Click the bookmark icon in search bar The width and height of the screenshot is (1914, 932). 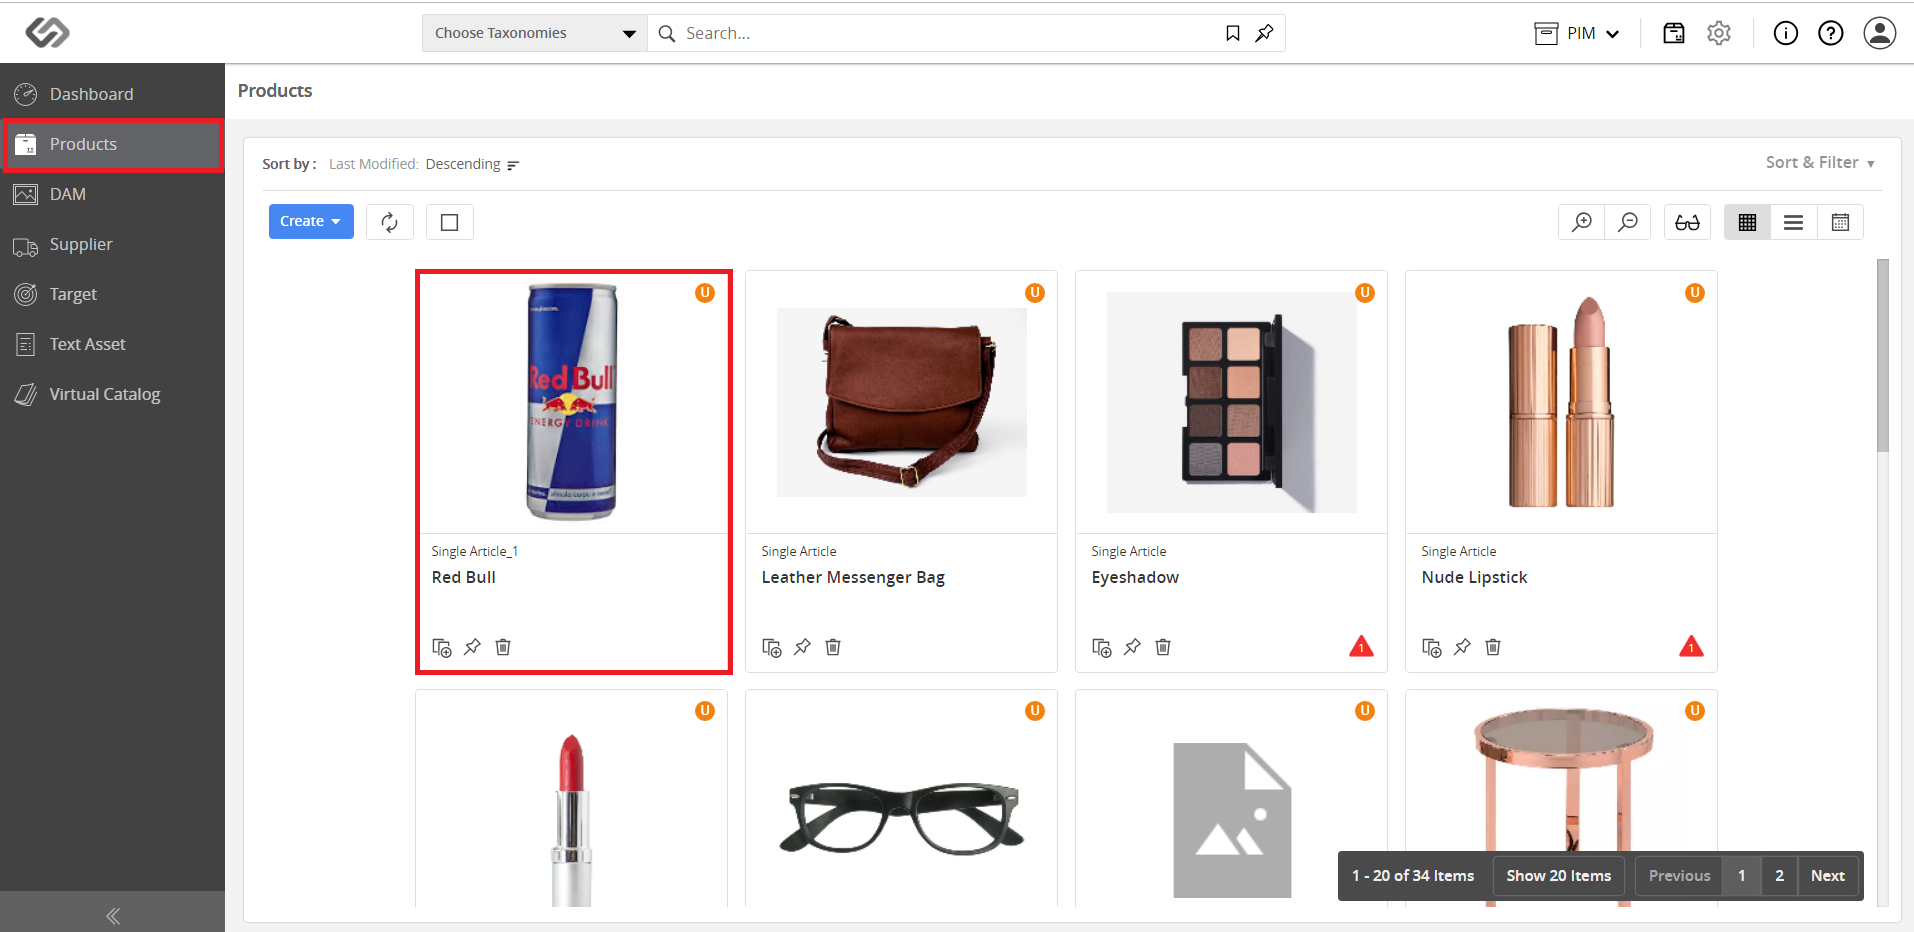click(x=1233, y=33)
